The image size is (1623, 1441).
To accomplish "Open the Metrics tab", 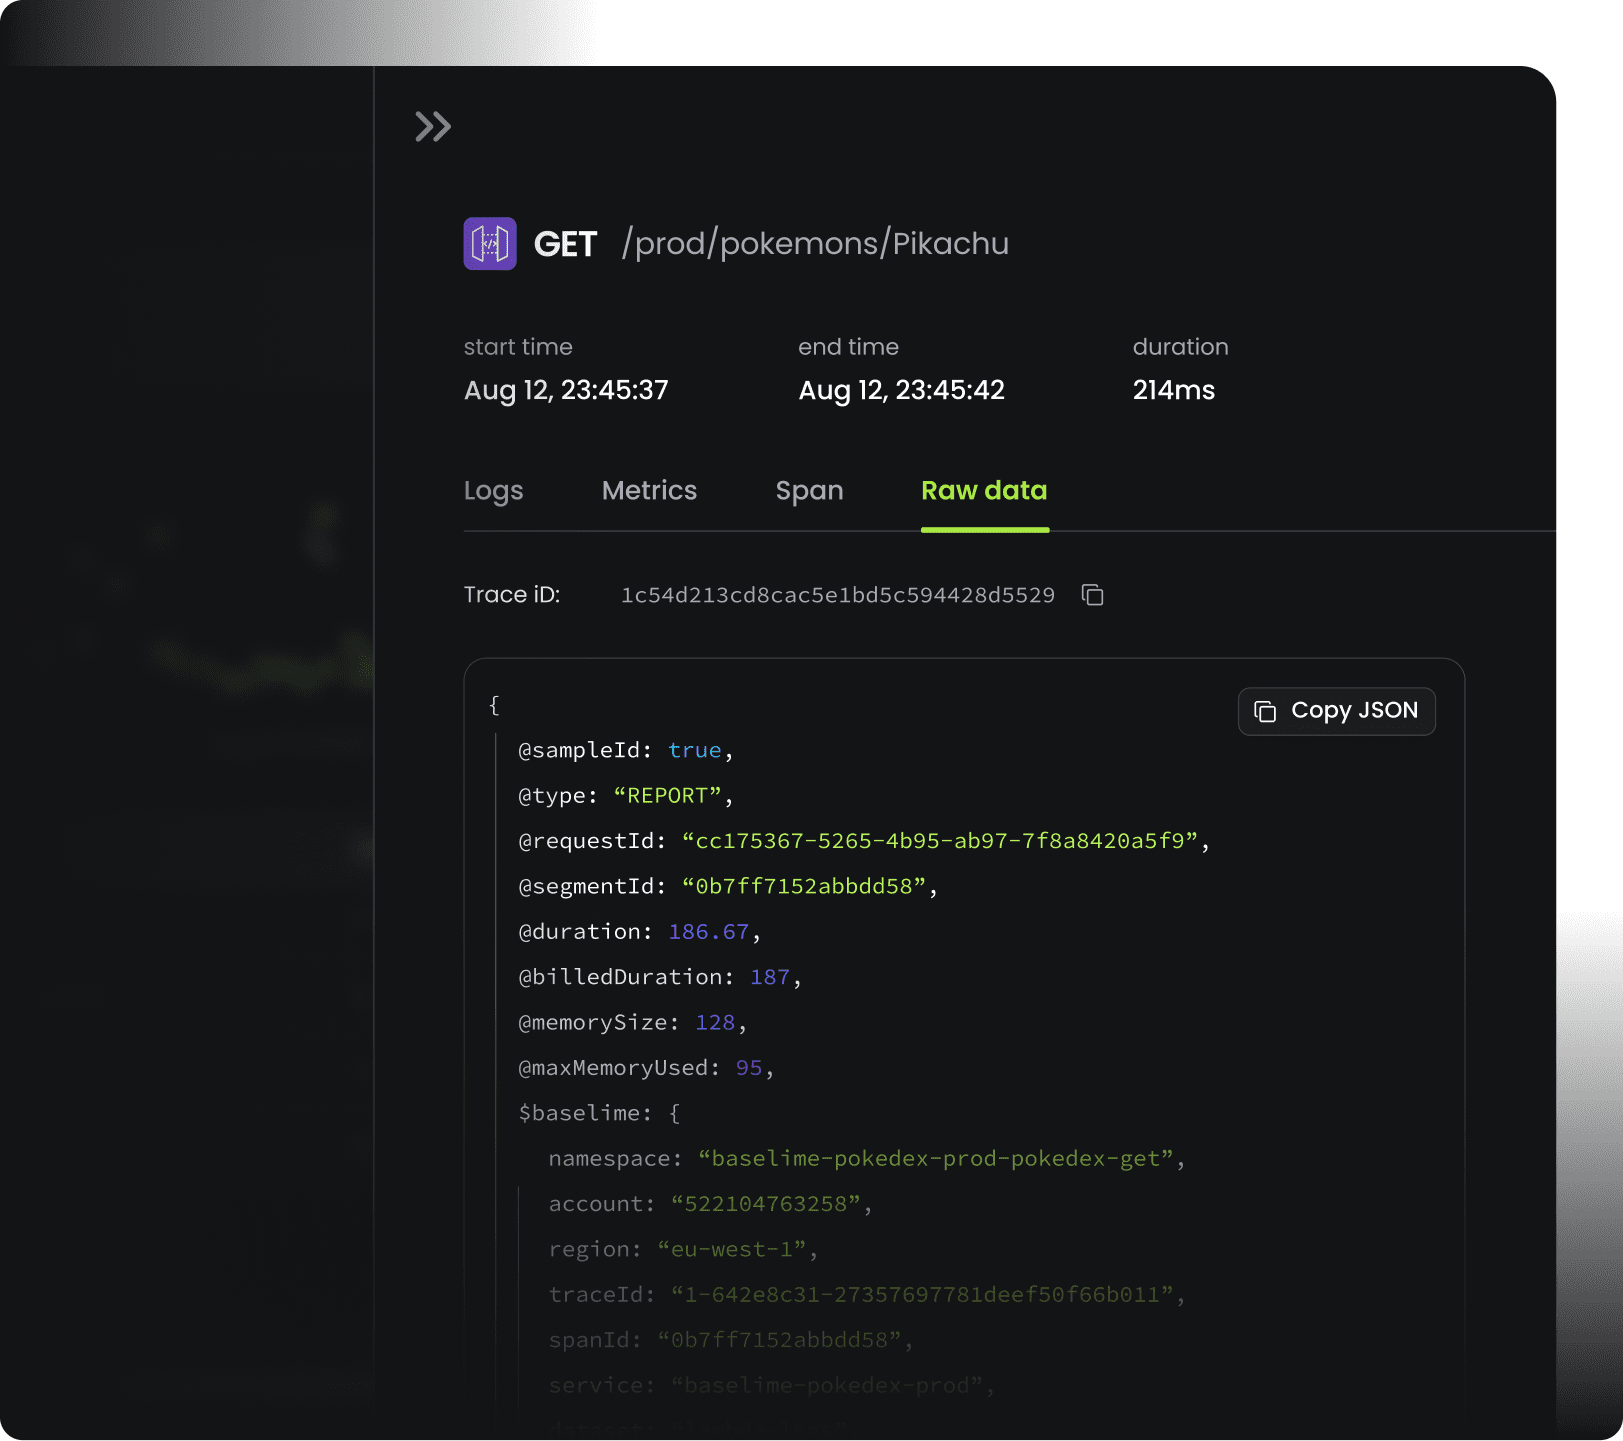I will coord(649,491).
